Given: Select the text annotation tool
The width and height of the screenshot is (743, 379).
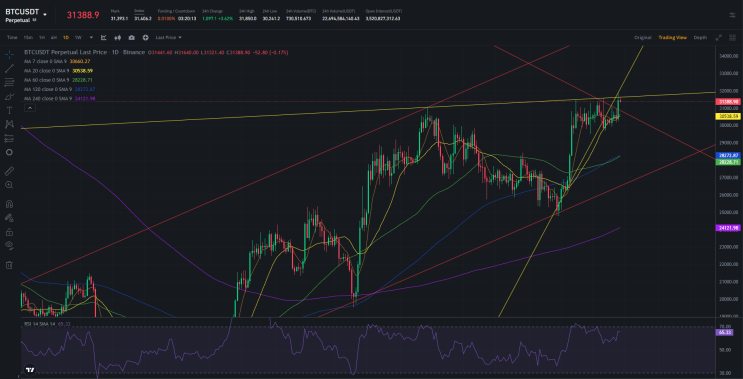Looking at the screenshot, I should point(9,110).
